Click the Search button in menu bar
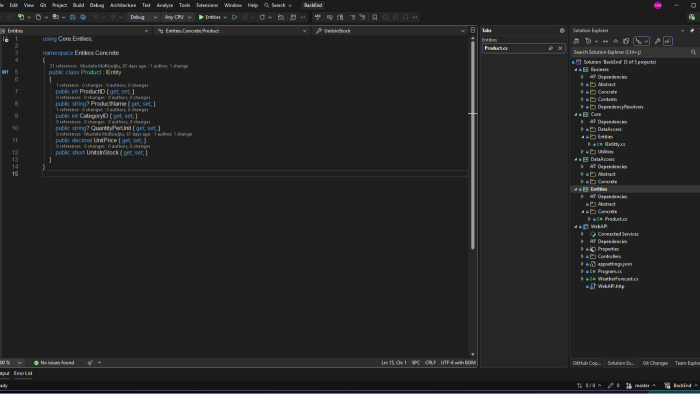Screen dimensions: 700x394 278,5
